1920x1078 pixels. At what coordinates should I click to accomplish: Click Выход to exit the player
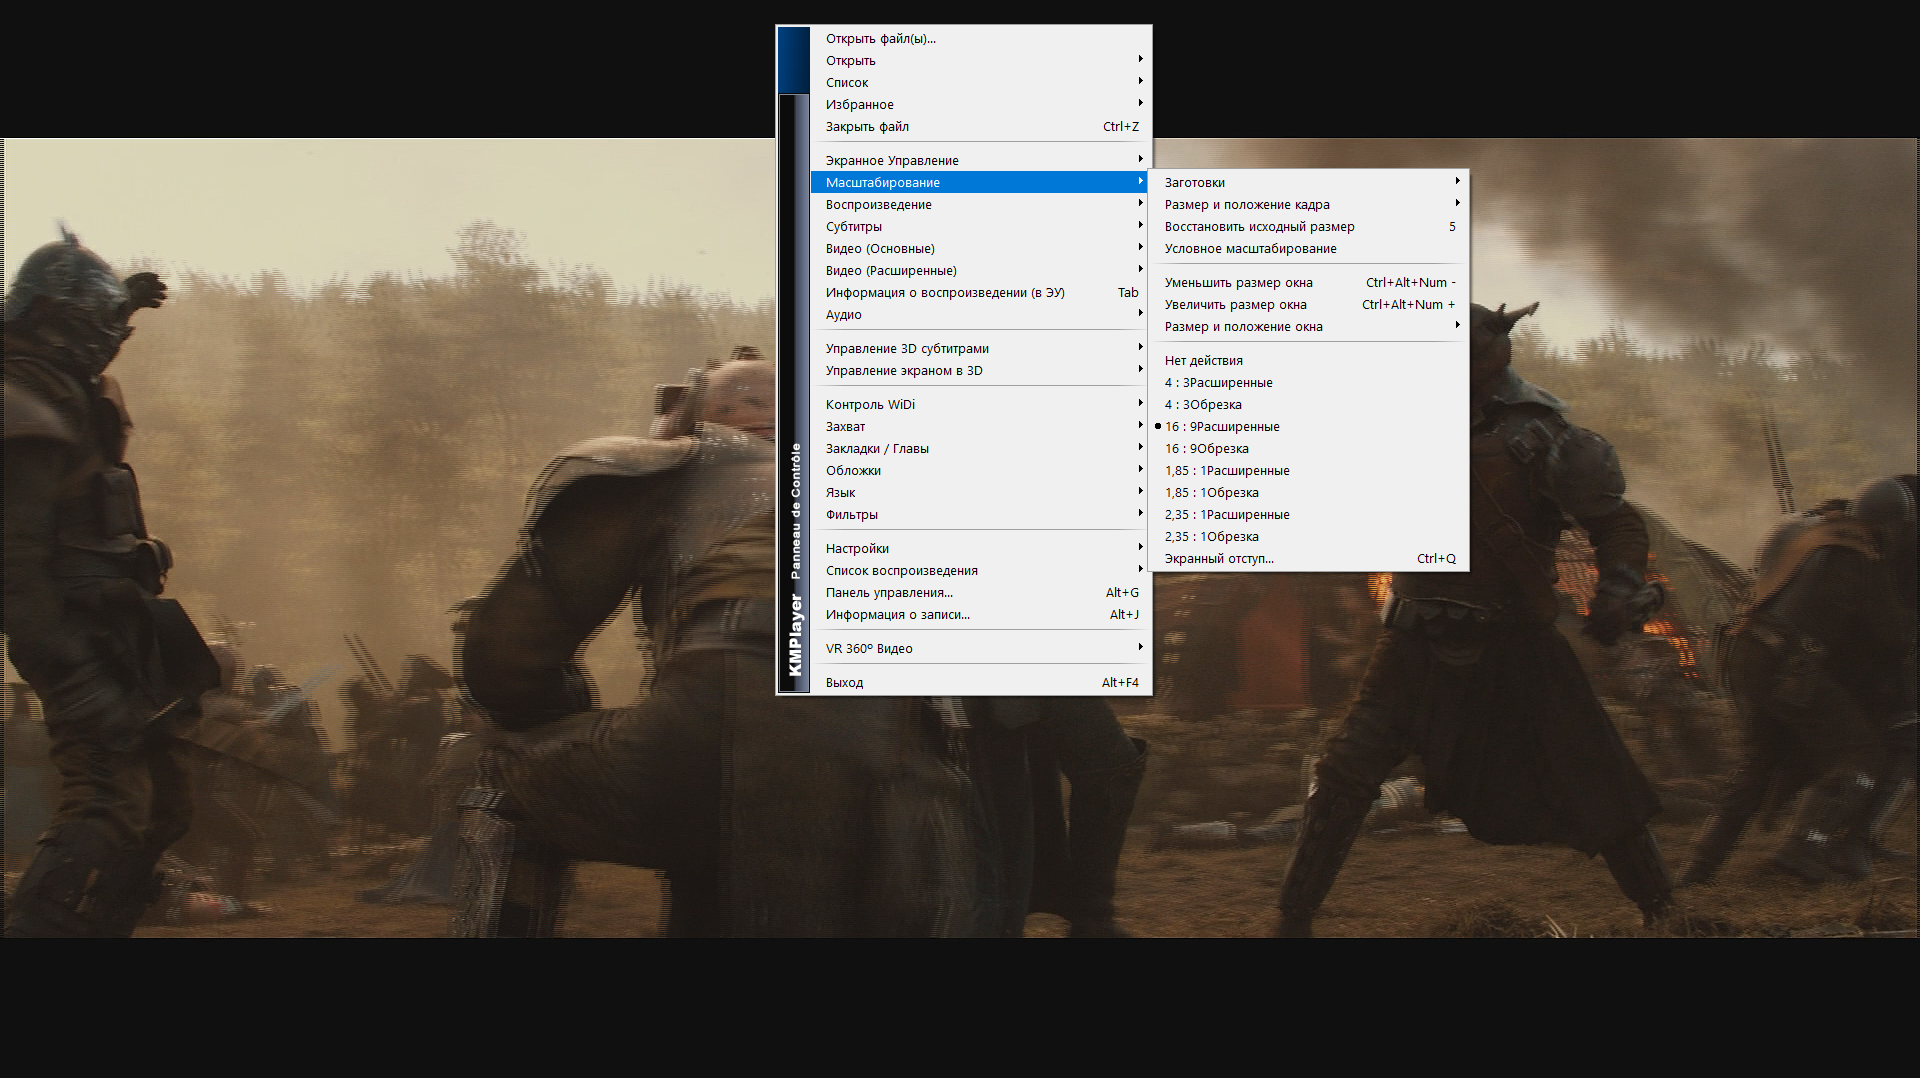coord(844,683)
